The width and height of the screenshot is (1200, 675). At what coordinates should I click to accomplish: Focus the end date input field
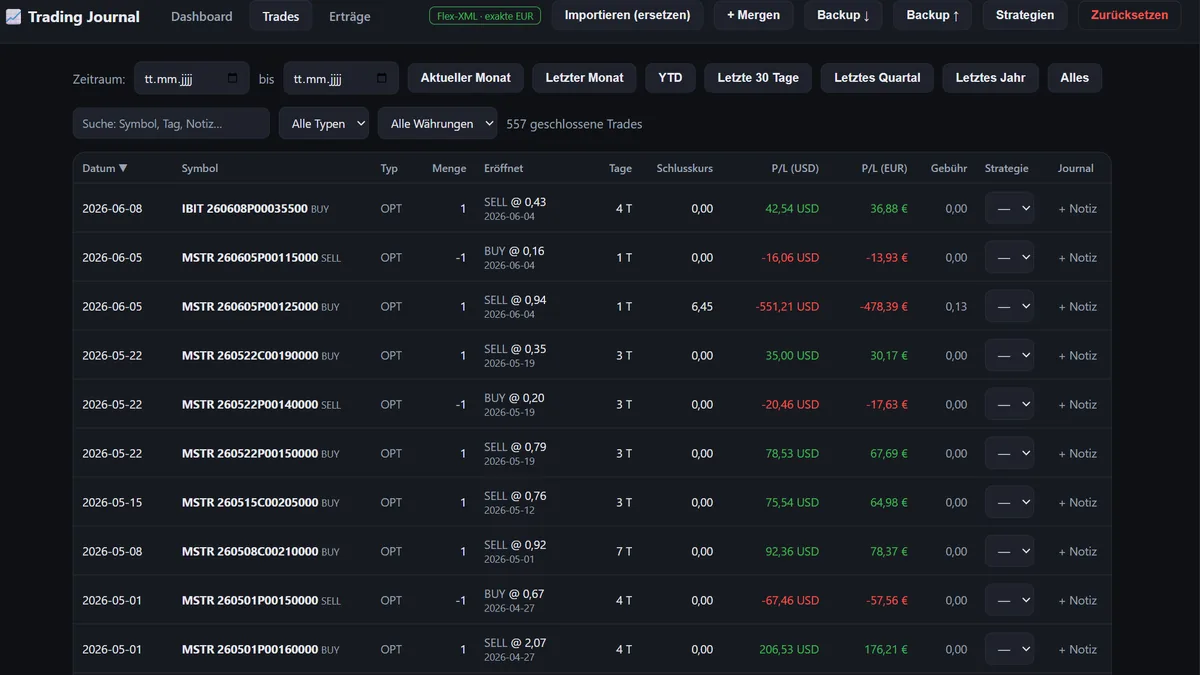click(x=341, y=78)
